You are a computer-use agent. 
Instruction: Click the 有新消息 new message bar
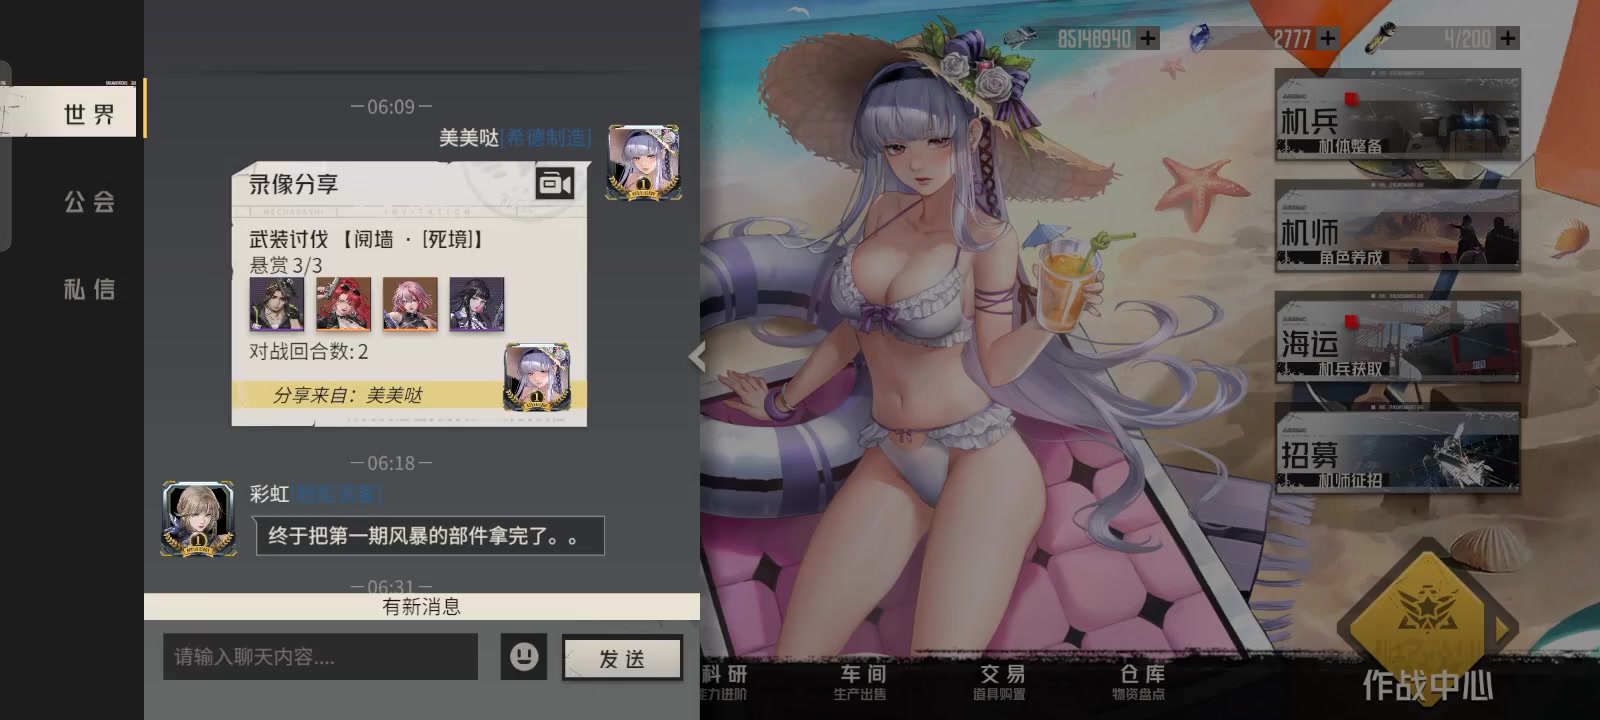tap(422, 606)
